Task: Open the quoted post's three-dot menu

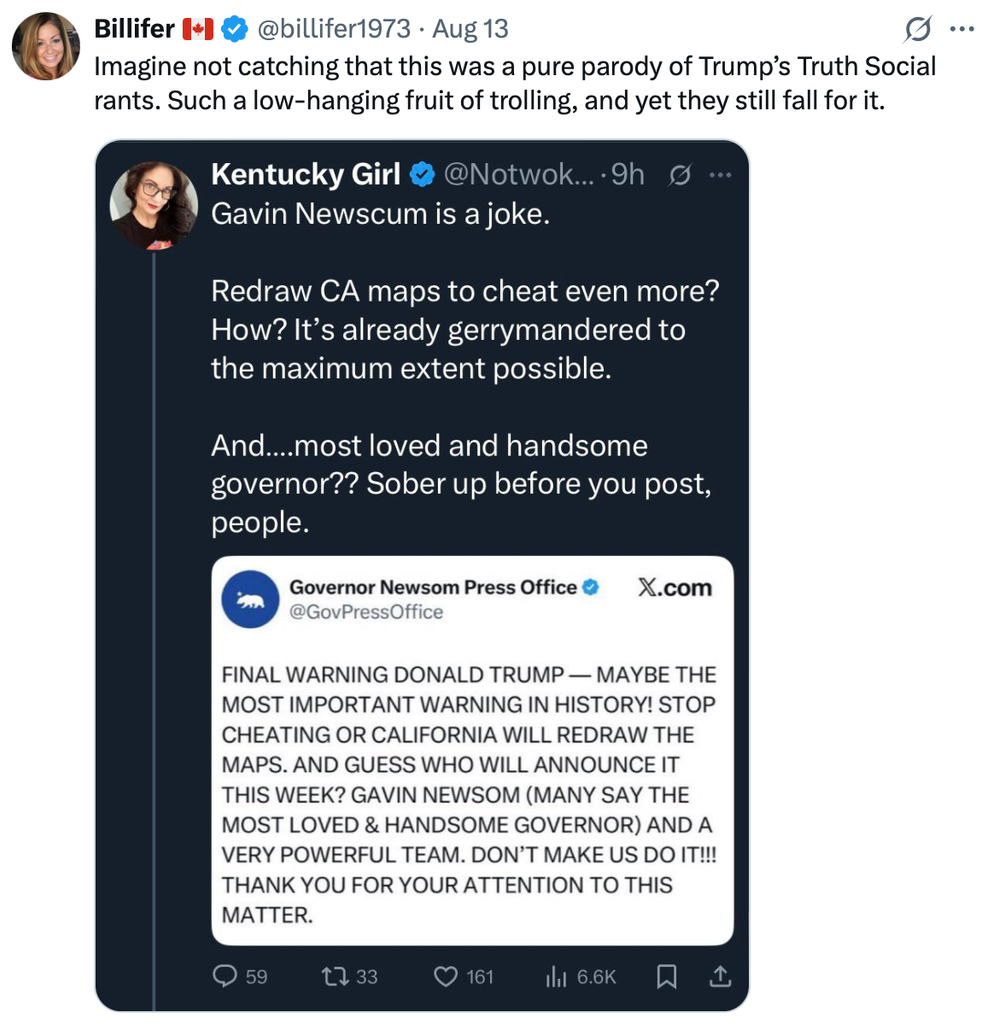Action: tap(720, 175)
